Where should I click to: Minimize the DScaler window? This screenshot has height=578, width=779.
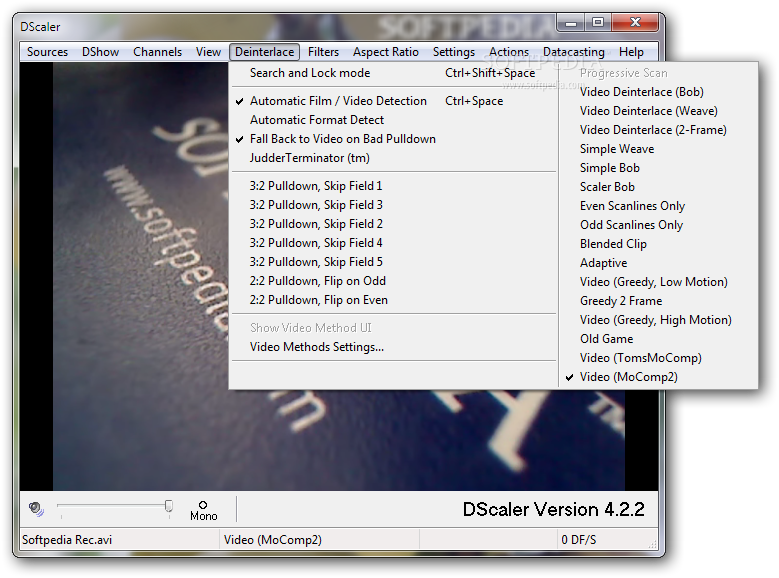[x=571, y=22]
